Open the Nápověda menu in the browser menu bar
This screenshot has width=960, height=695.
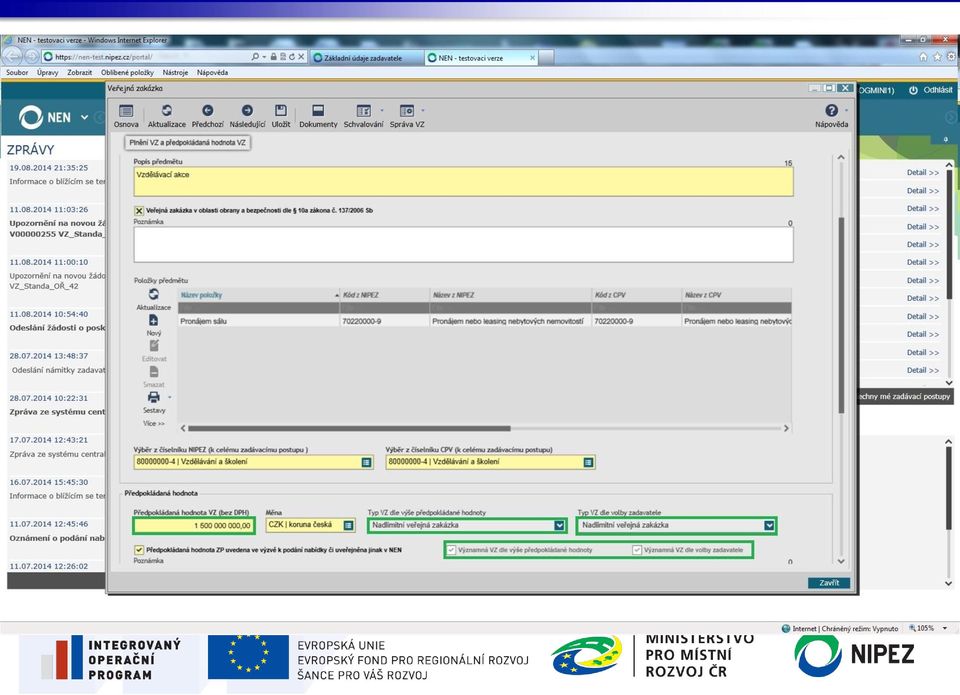coord(212,72)
